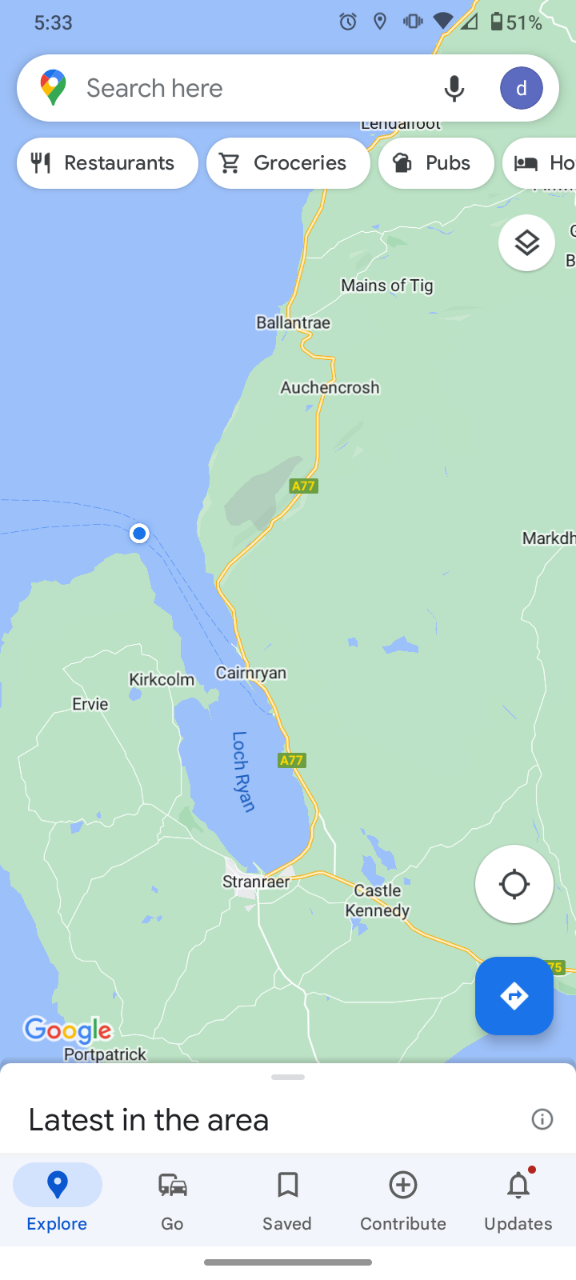
Task: Expand the bottom sheet drag handle
Action: (288, 1077)
